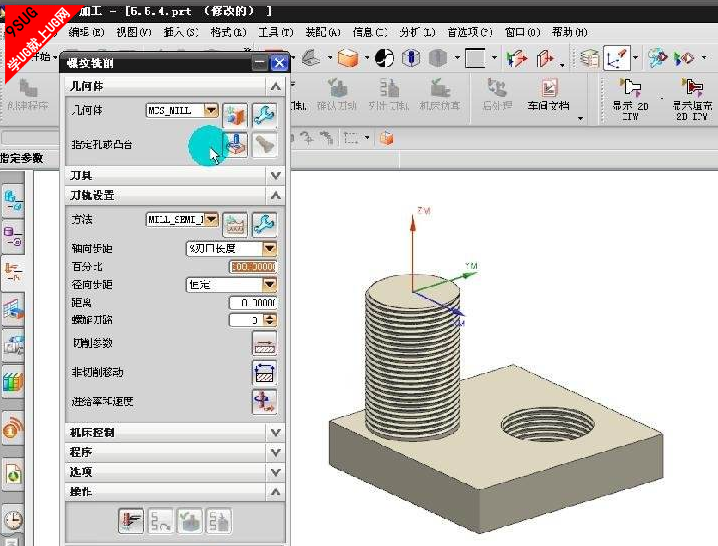Open the dropdown arrow beside the orange cube

(367, 58)
